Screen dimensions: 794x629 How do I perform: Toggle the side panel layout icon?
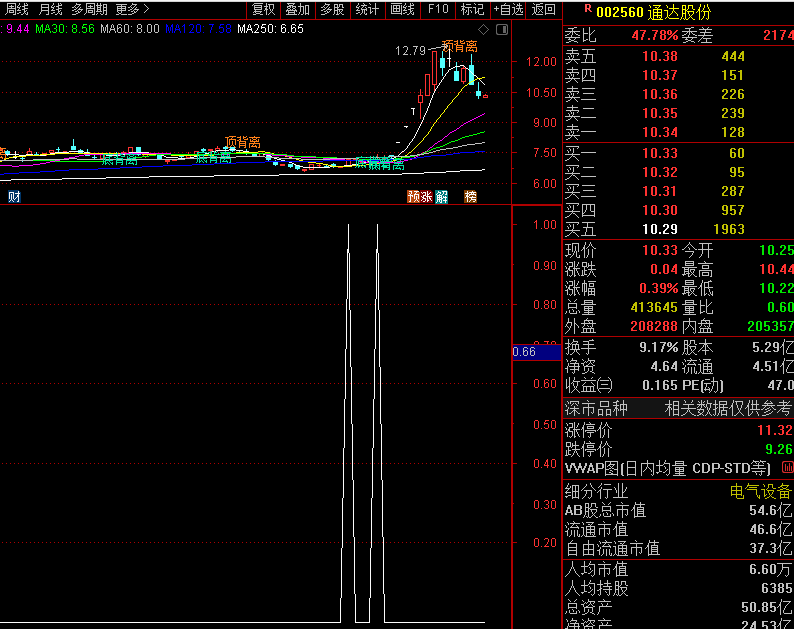502,29
